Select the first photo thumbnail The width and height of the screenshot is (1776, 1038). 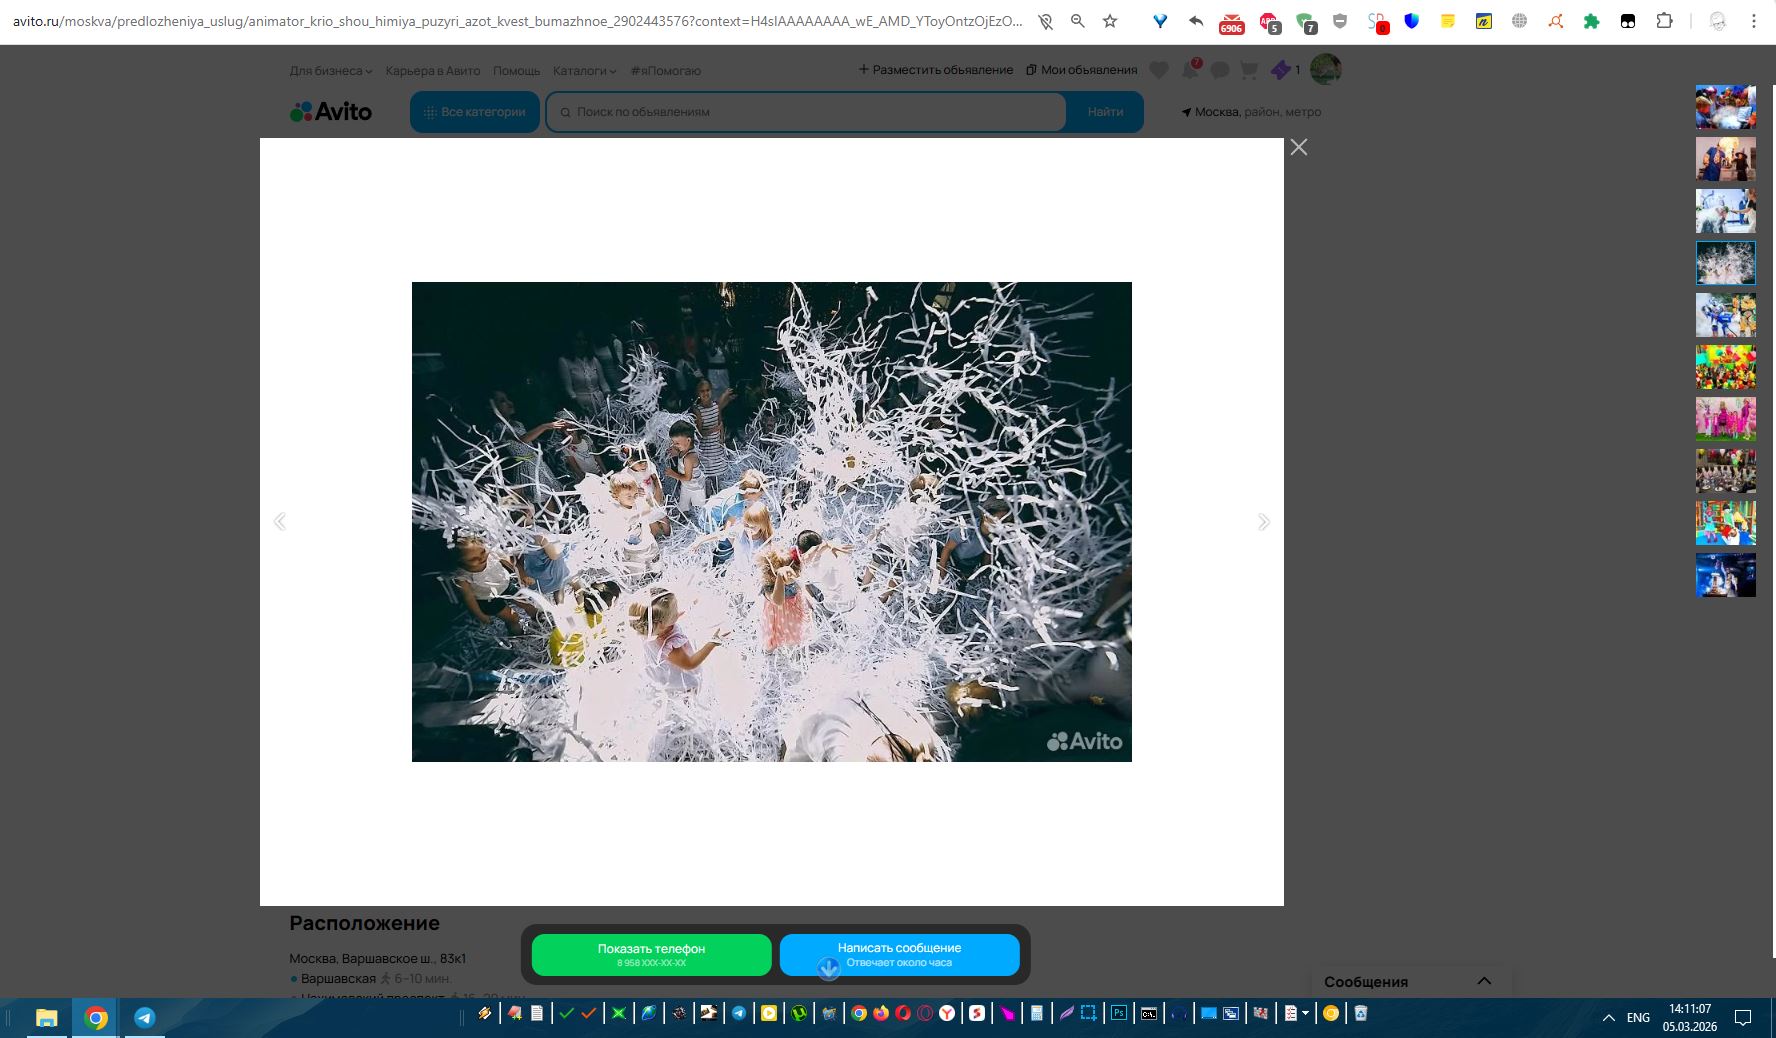click(x=1725, y=107)
